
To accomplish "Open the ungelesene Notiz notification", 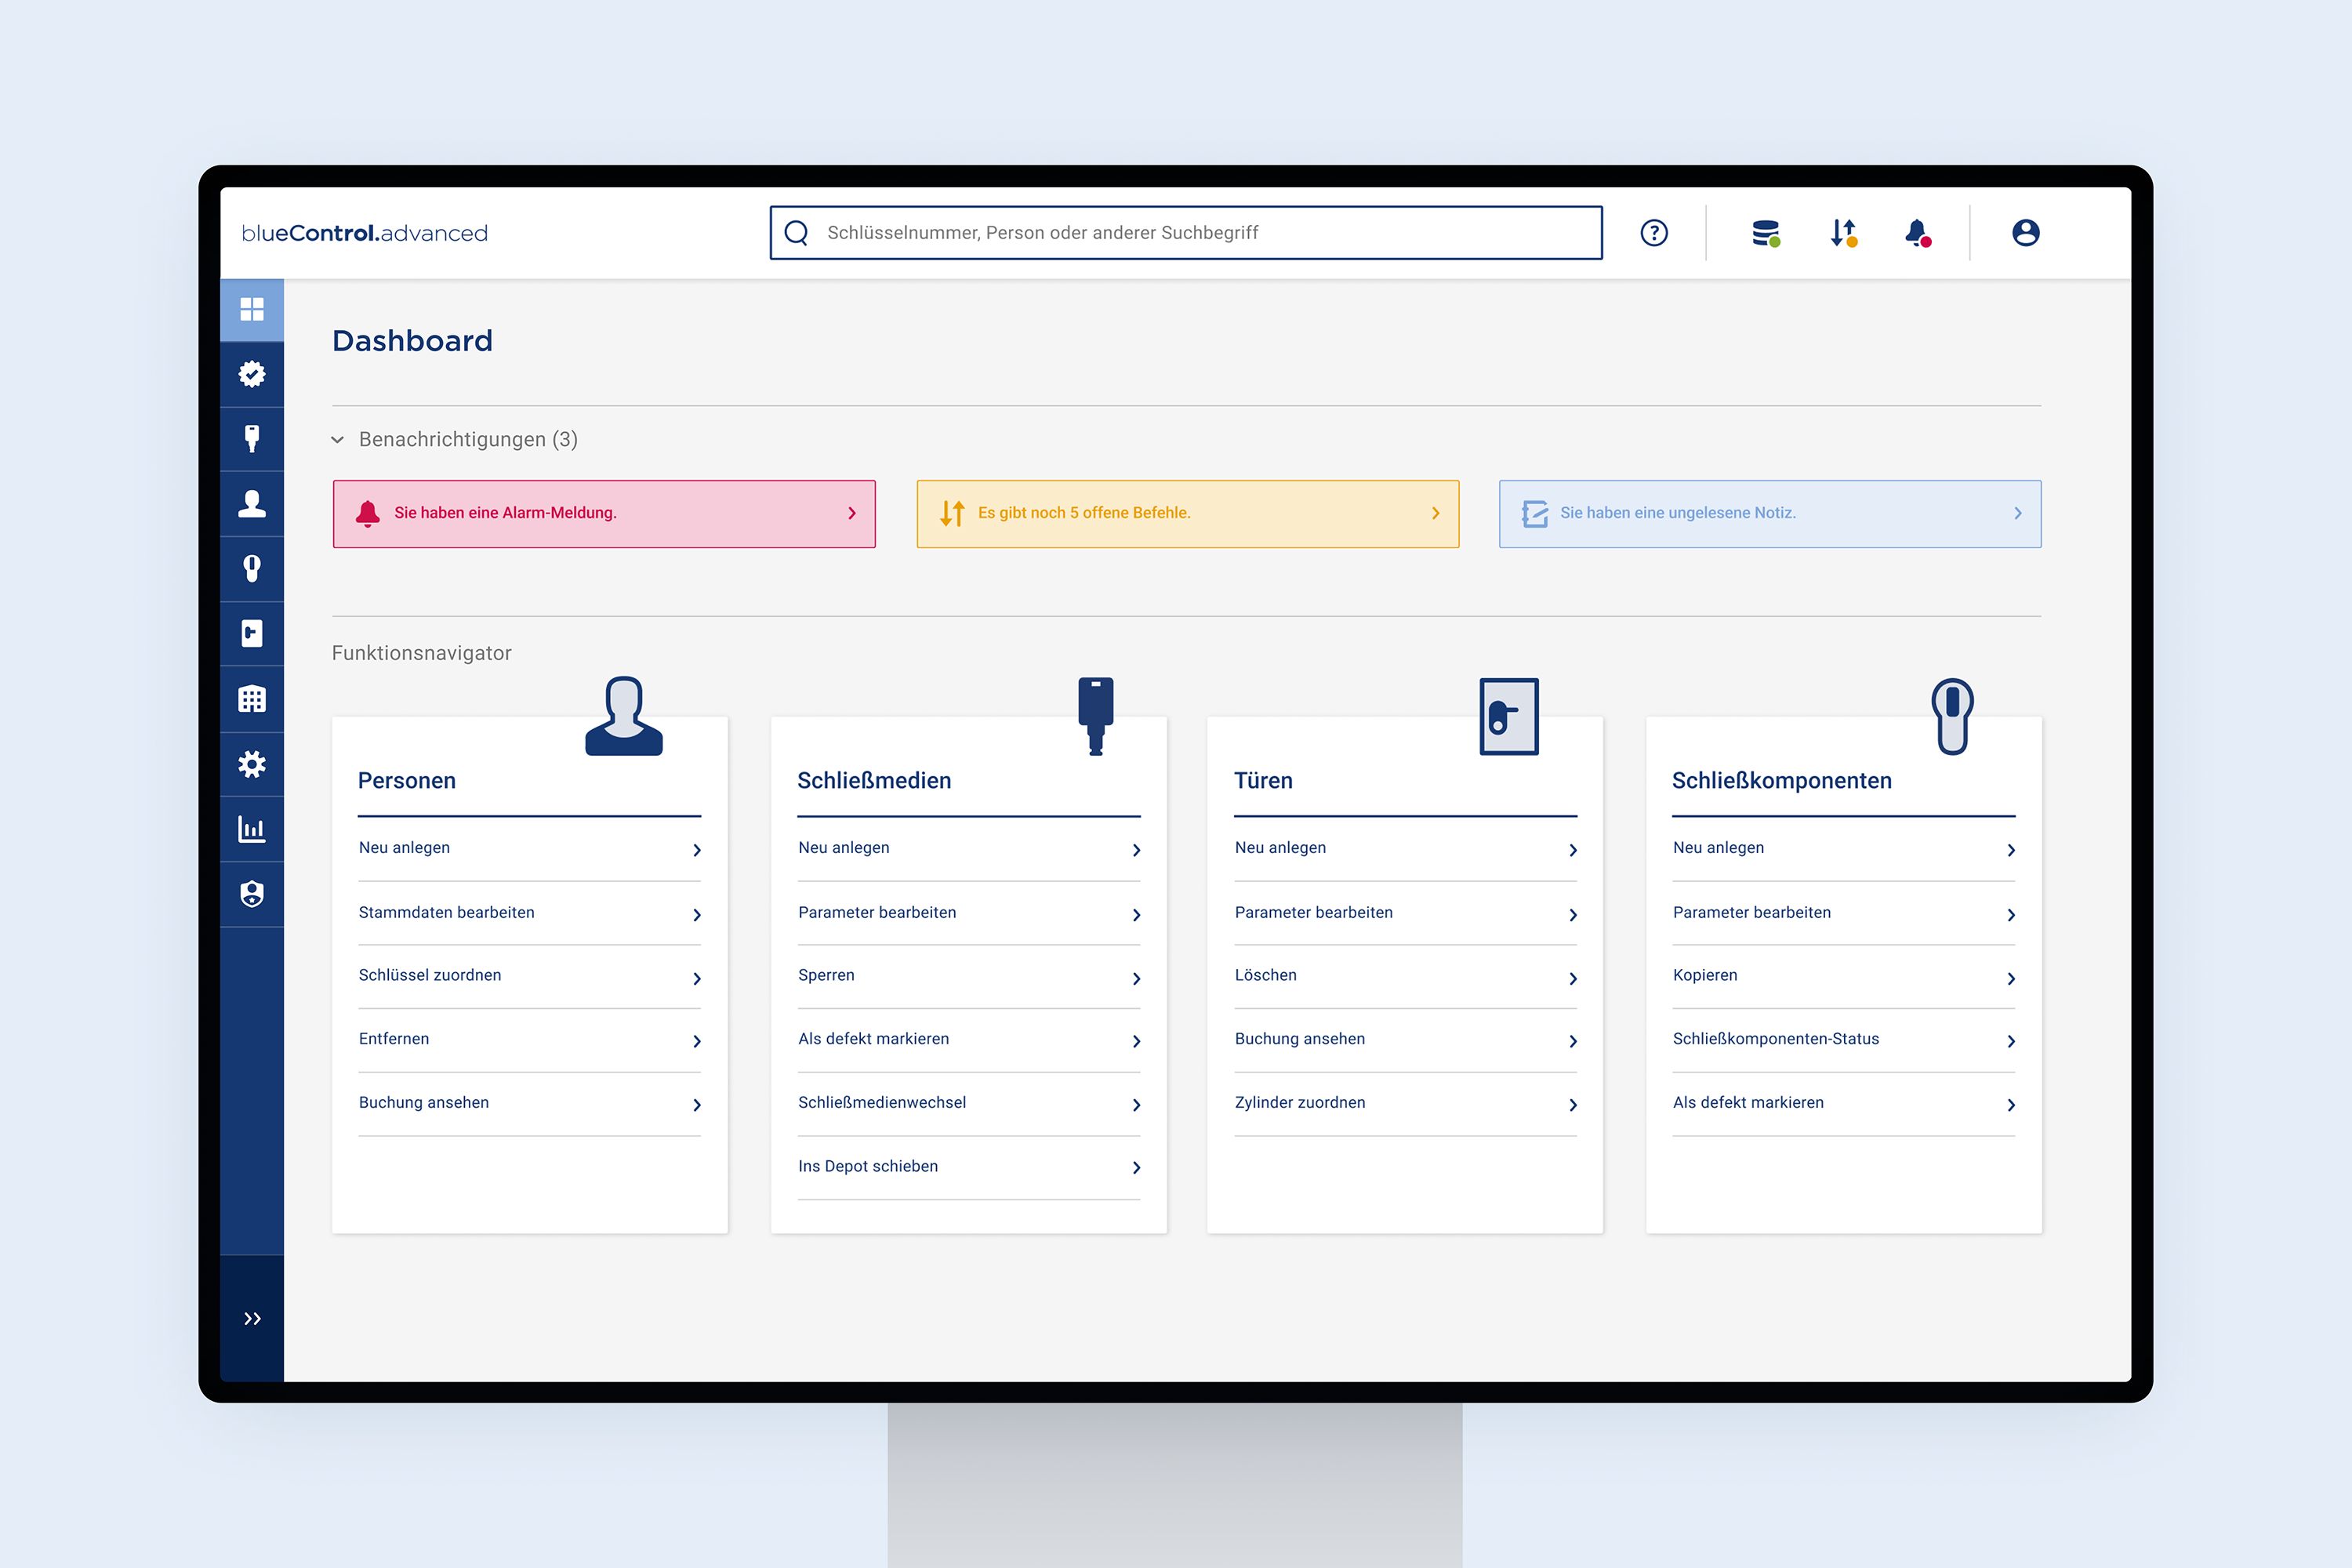I will coord(1769,513).
